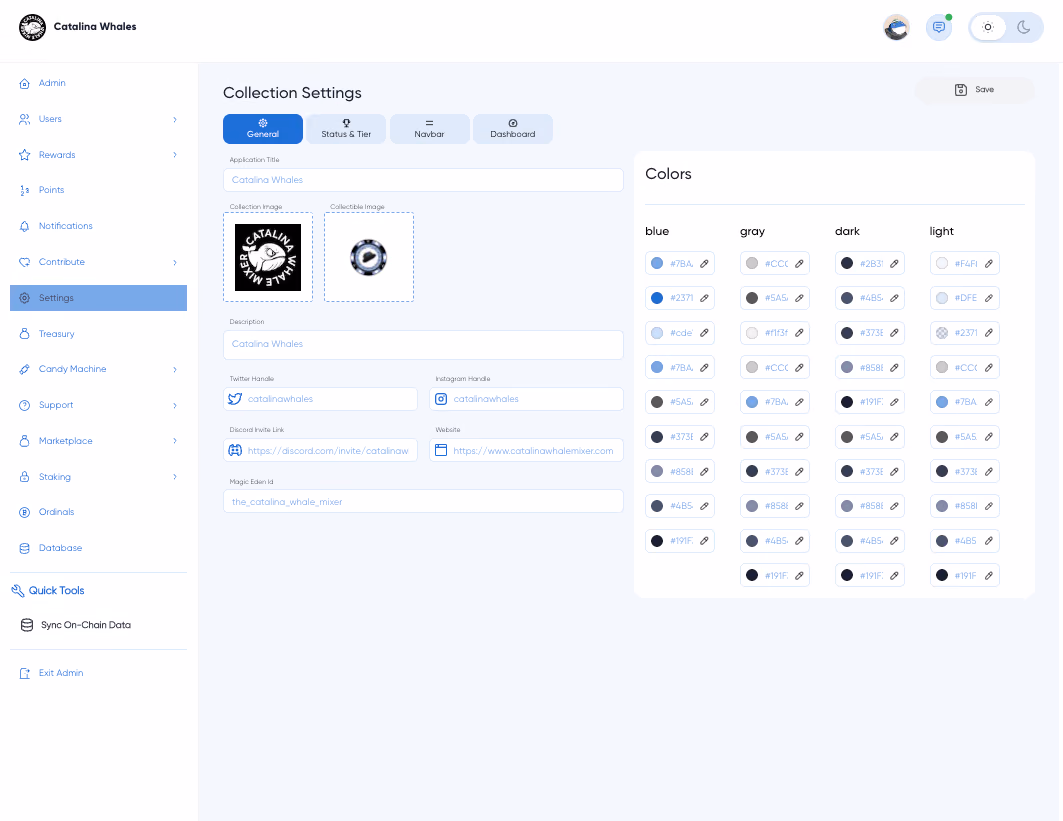Viewport: 1063px width, 821px height.
Task: Click eyedropper for blue #191F color
Action: 704,540
